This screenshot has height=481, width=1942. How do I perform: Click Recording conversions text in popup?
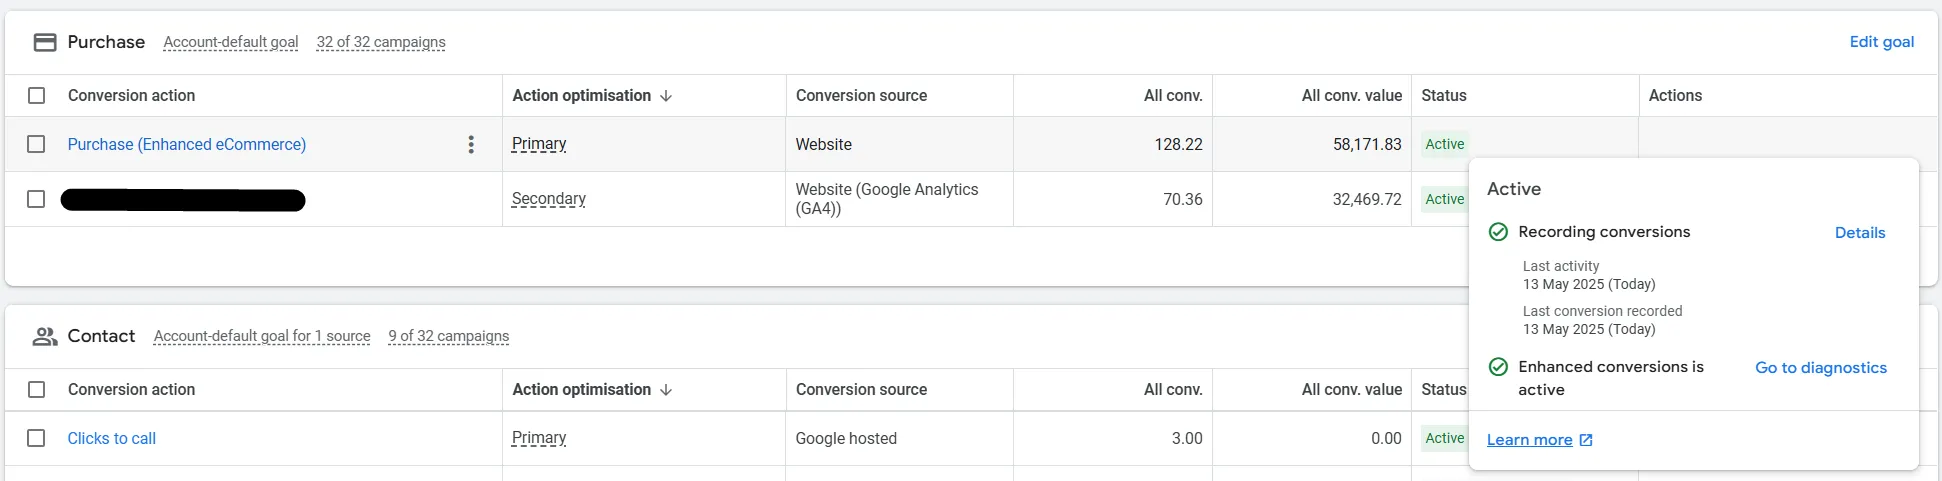(x=1604, y=232)
